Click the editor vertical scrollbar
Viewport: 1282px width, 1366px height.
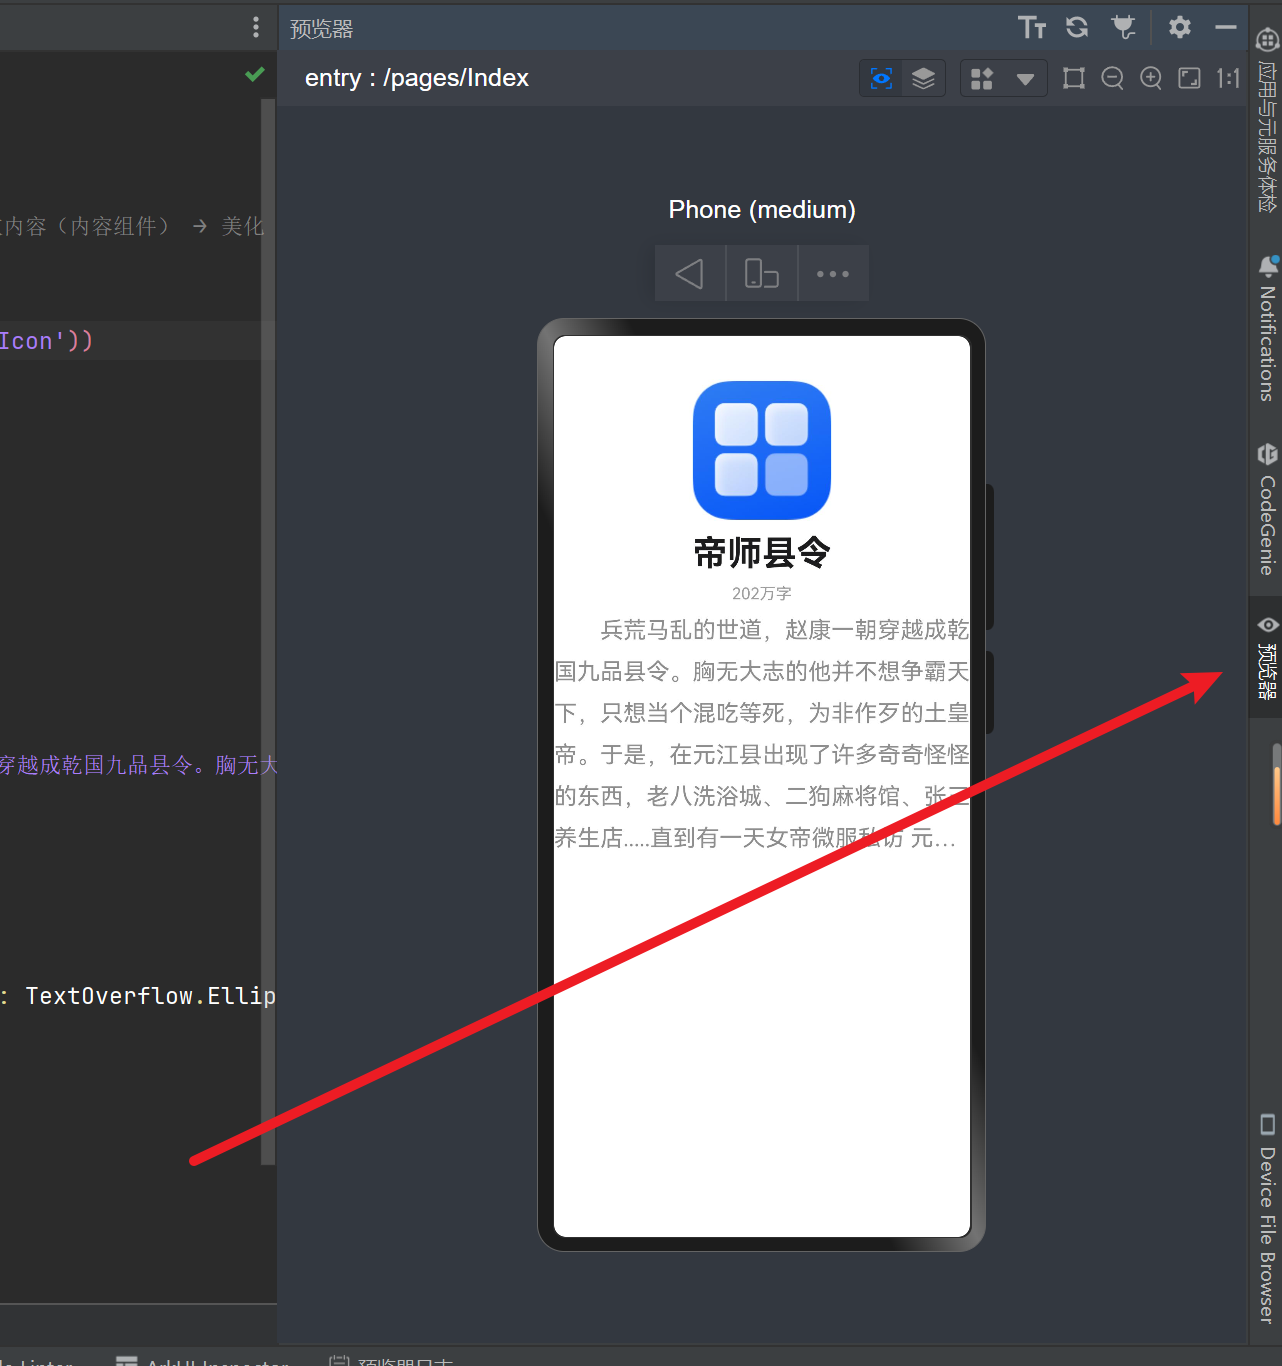268,630
